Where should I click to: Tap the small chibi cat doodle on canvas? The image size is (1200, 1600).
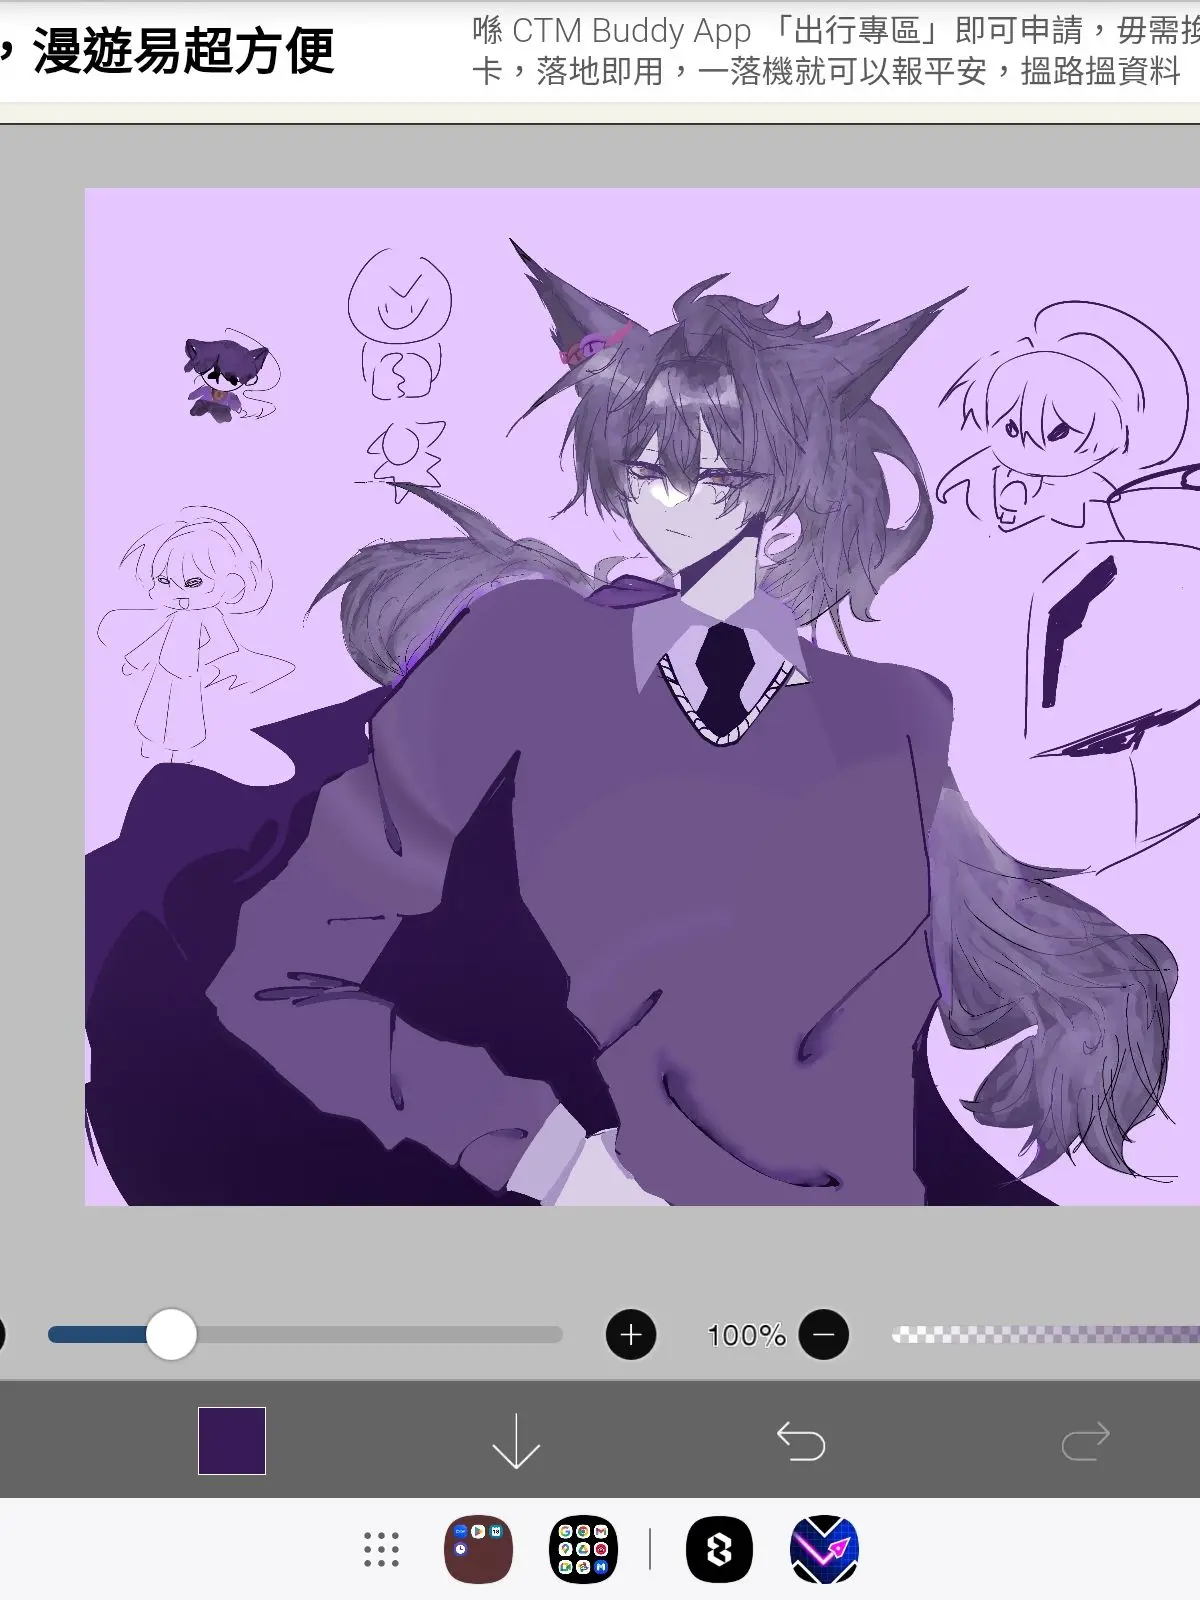click(226, 377)
